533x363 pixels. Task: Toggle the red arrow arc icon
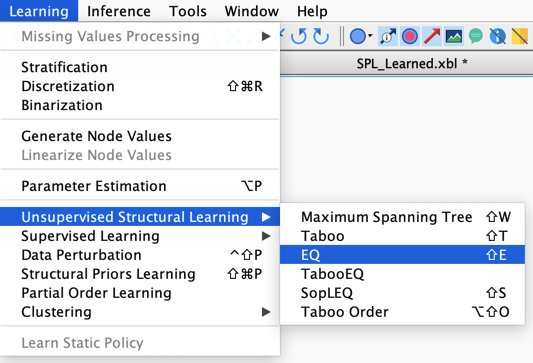pyautogui.click(x=432, y=36)
